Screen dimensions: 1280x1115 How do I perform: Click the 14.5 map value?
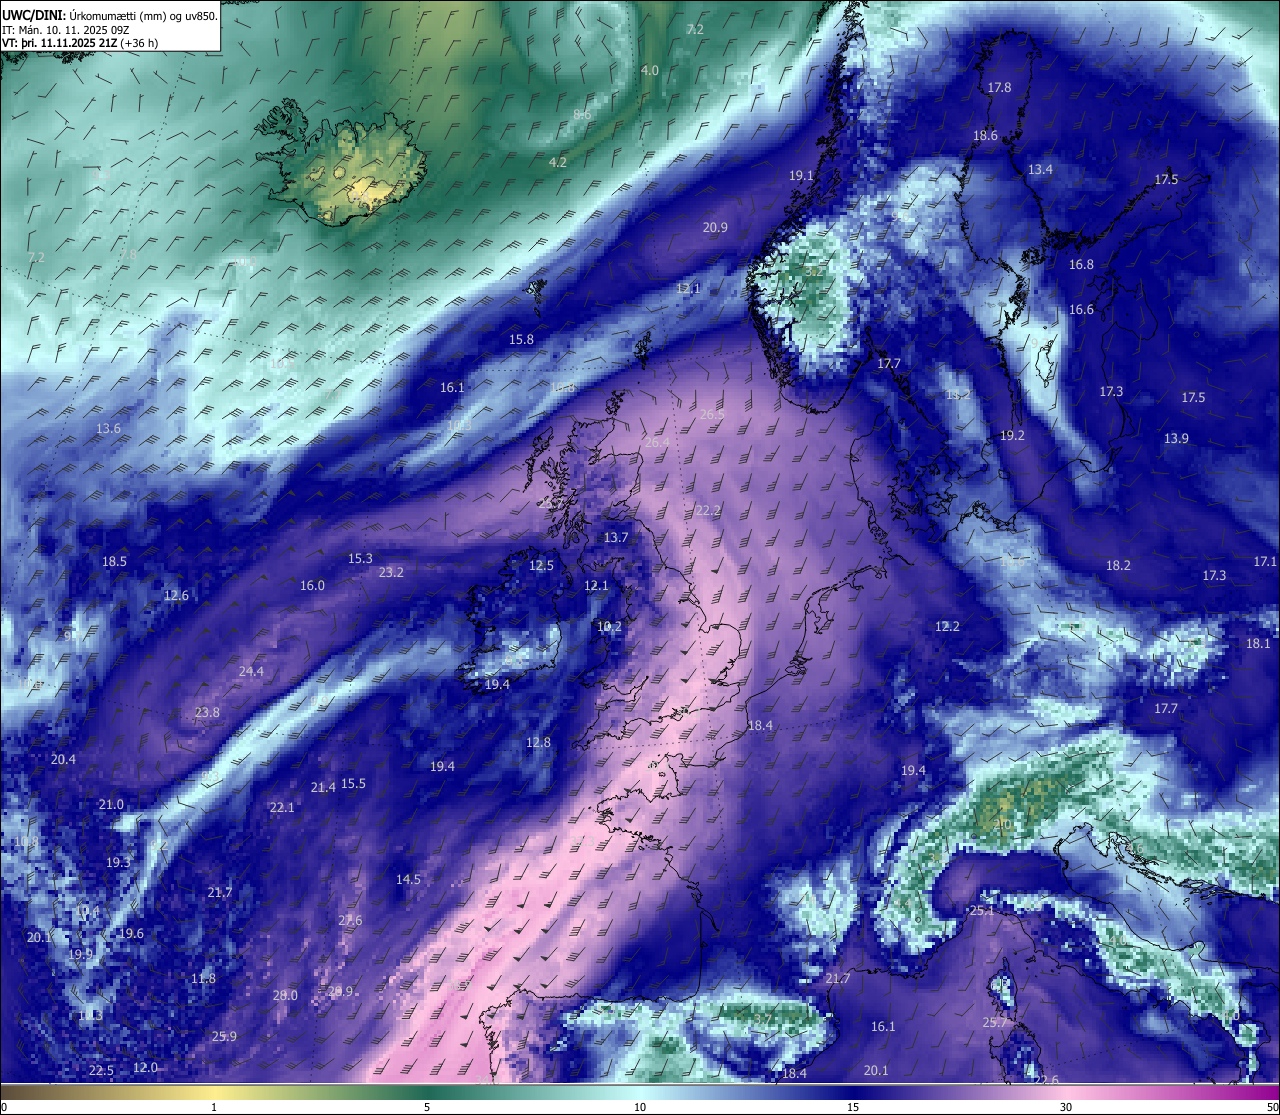408,880
